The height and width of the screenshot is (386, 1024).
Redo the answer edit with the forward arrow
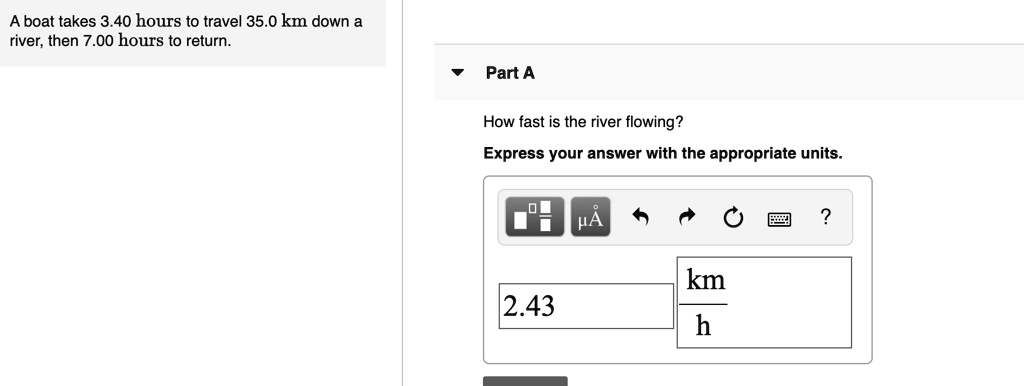(687, 216)
